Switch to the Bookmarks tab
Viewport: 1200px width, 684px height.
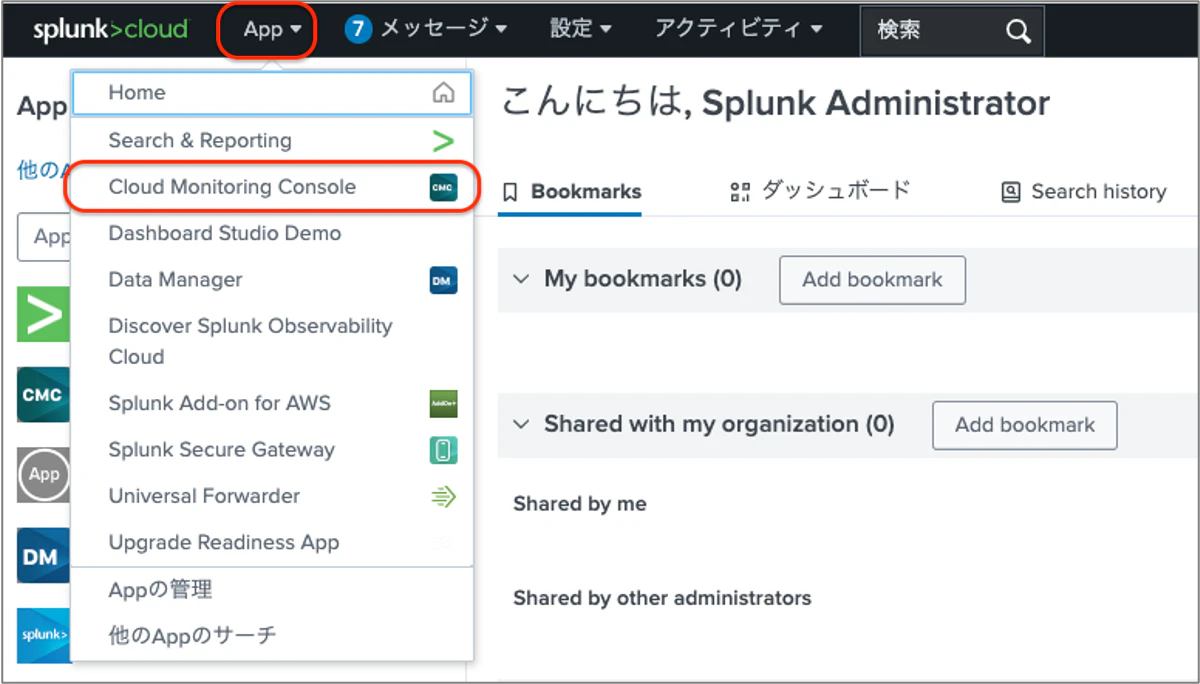(x=572, y=192)
